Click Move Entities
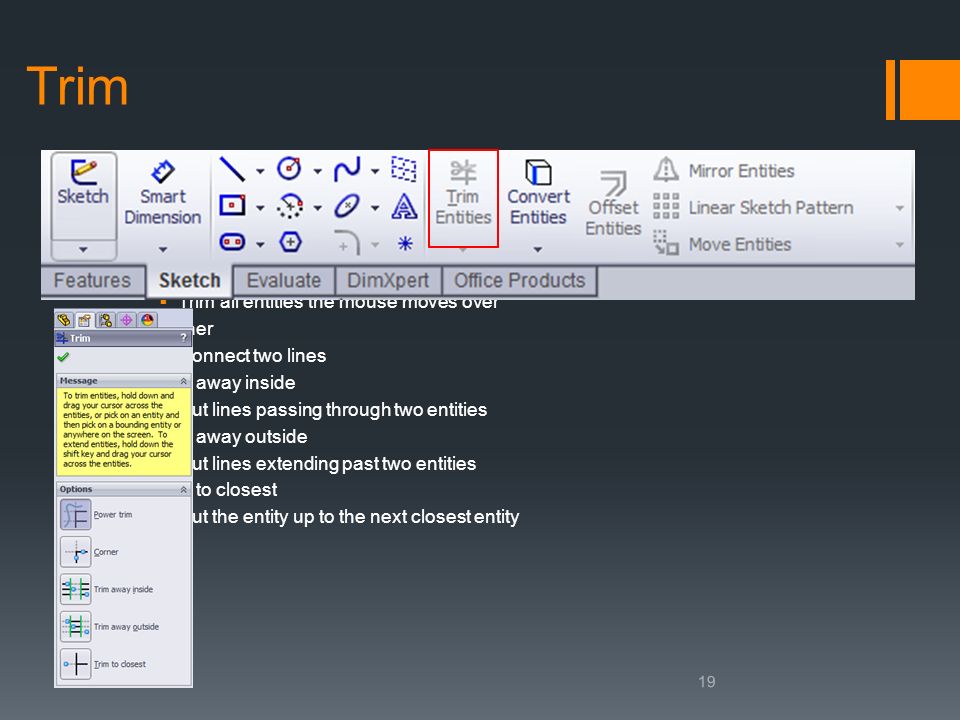The height and width of the screenshot is (720, 960). click(x=722, y=244)
